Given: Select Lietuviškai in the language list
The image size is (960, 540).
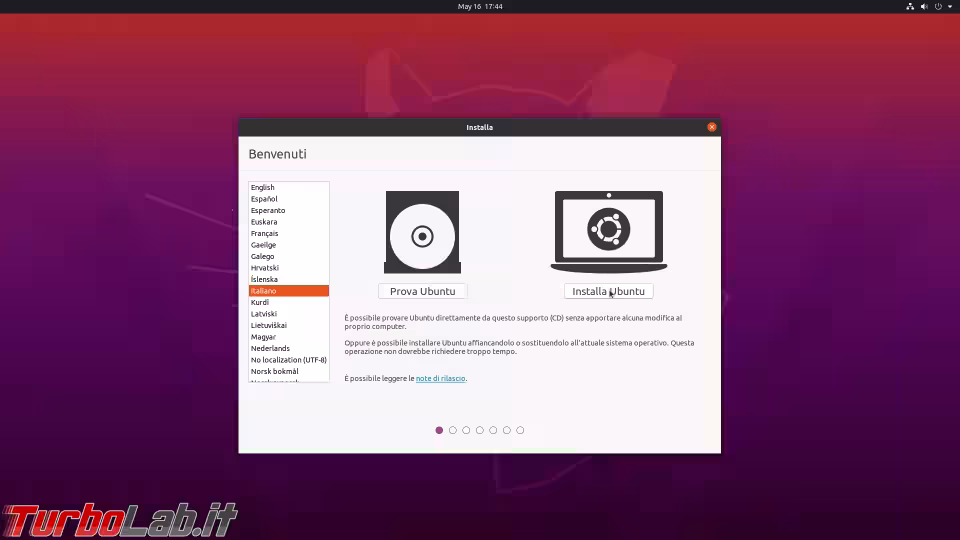Looking at the screenshot, I should (289, 325).
